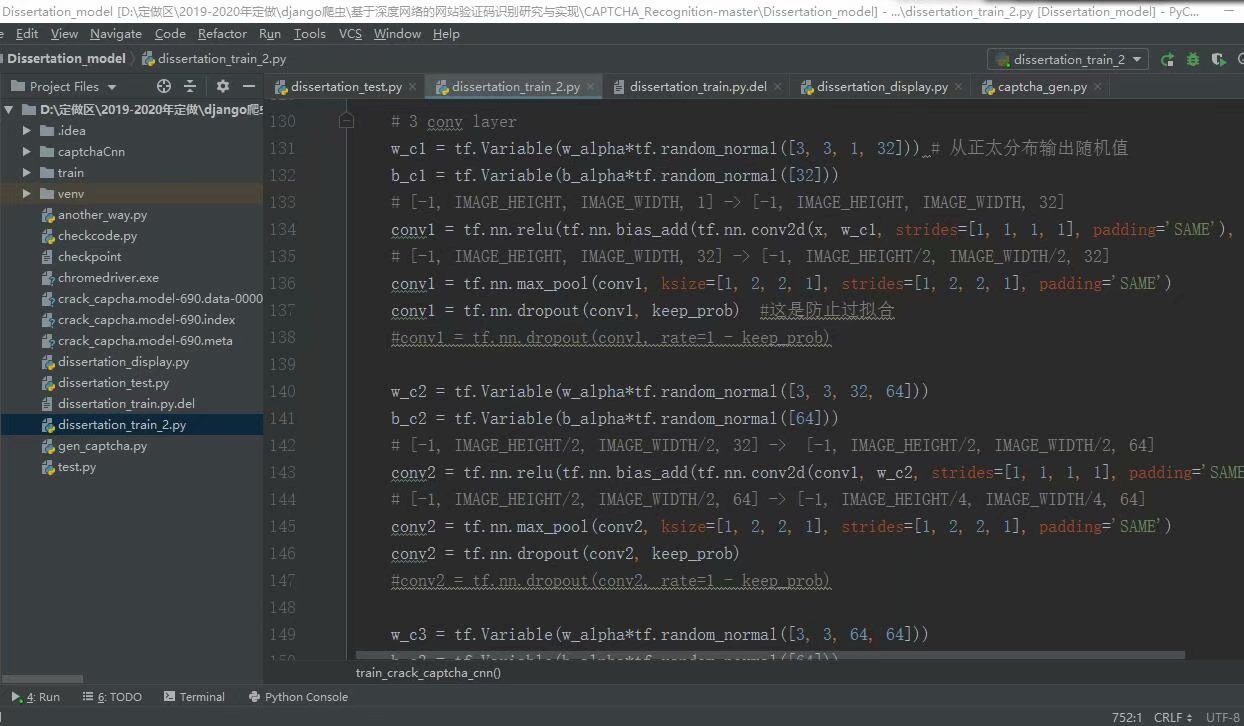Click the Rerun icon next to the run configuration

coord(1167,60)
